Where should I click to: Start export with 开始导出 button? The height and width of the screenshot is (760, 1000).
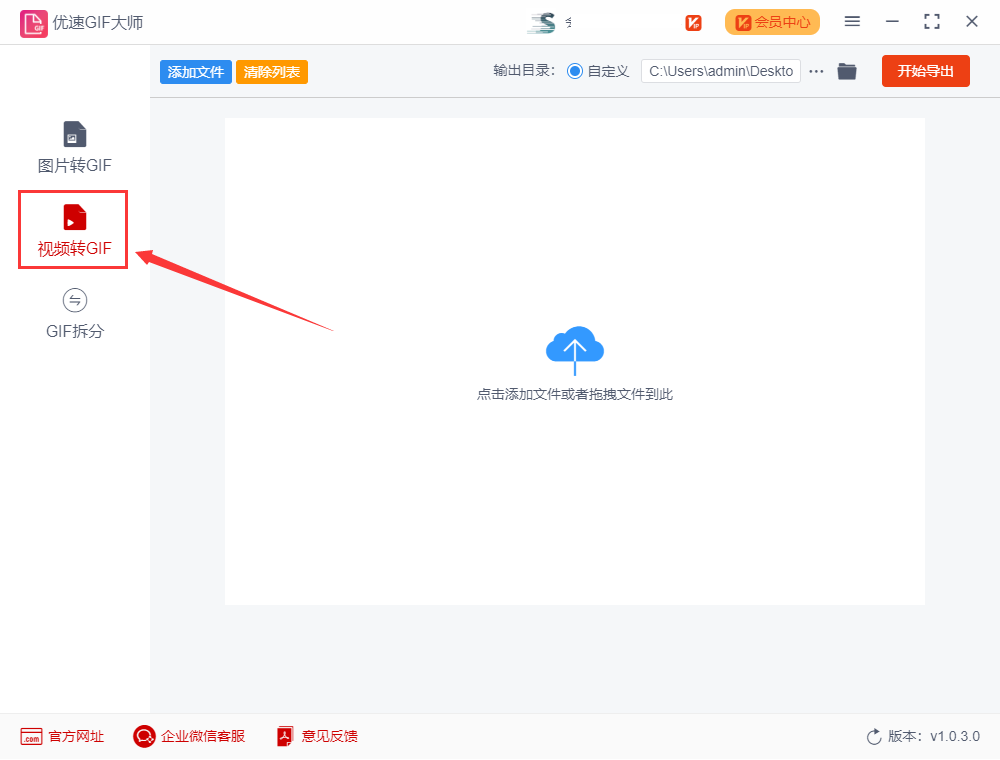pyautogui.click(x=925, y=71)
